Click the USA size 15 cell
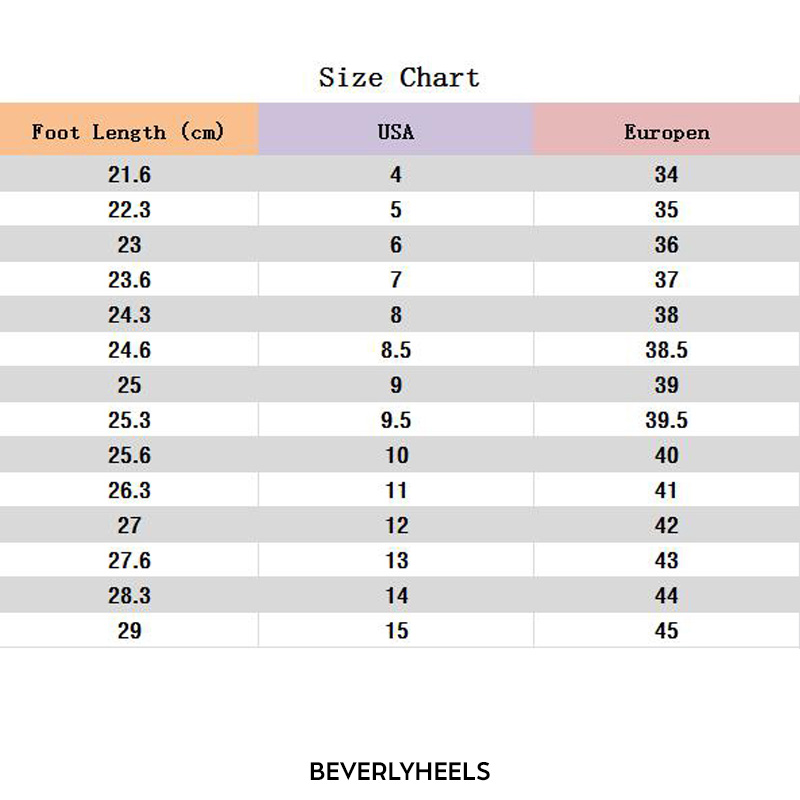The height and width of the screenshot is (800, 800). point(396,630)
